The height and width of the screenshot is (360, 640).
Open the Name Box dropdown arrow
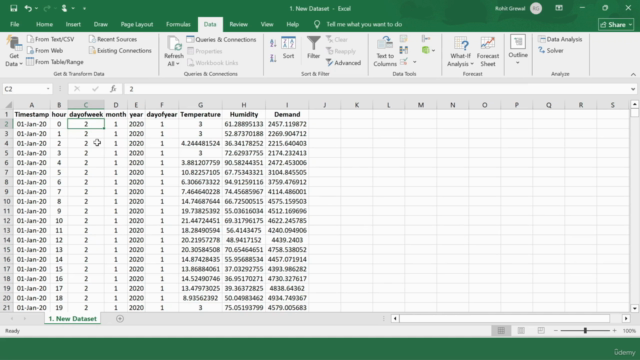(48, 89)
